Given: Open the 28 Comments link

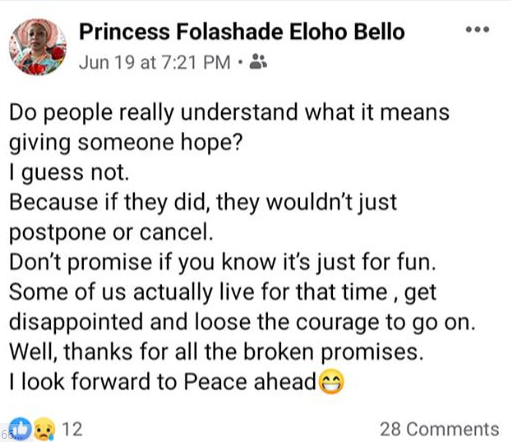Looking at the screenshot, I should point(440,429).
